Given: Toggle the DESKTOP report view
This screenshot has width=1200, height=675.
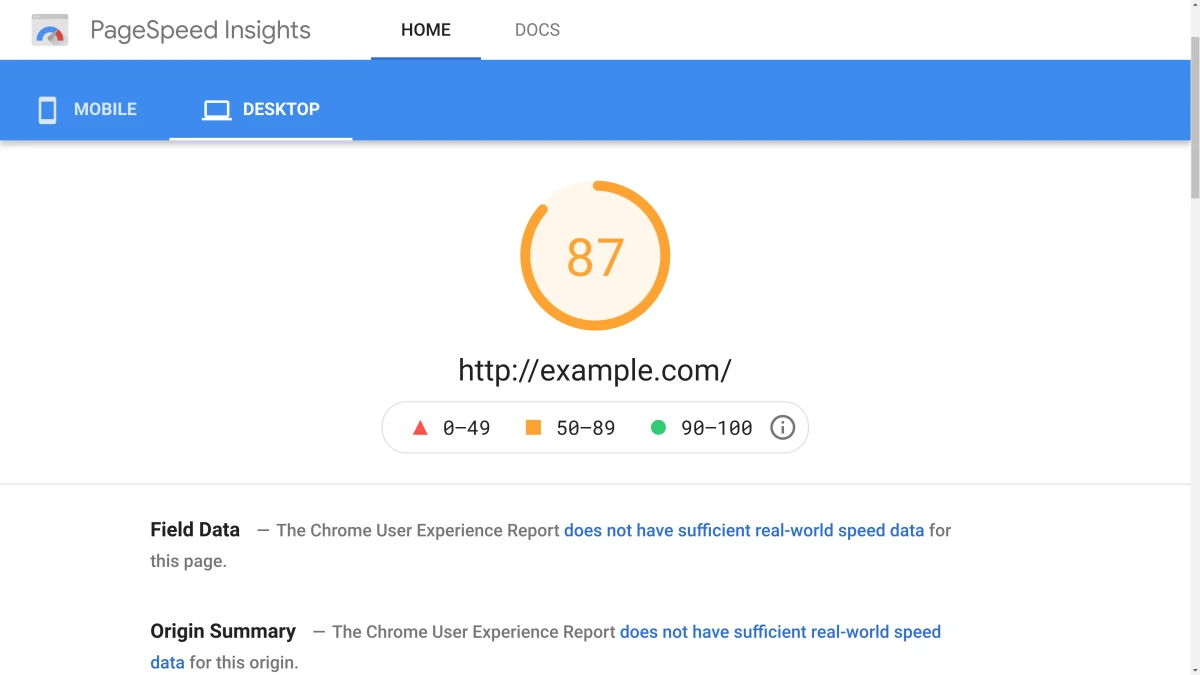Looking at the screenshot, I should [x=261, y=109].
